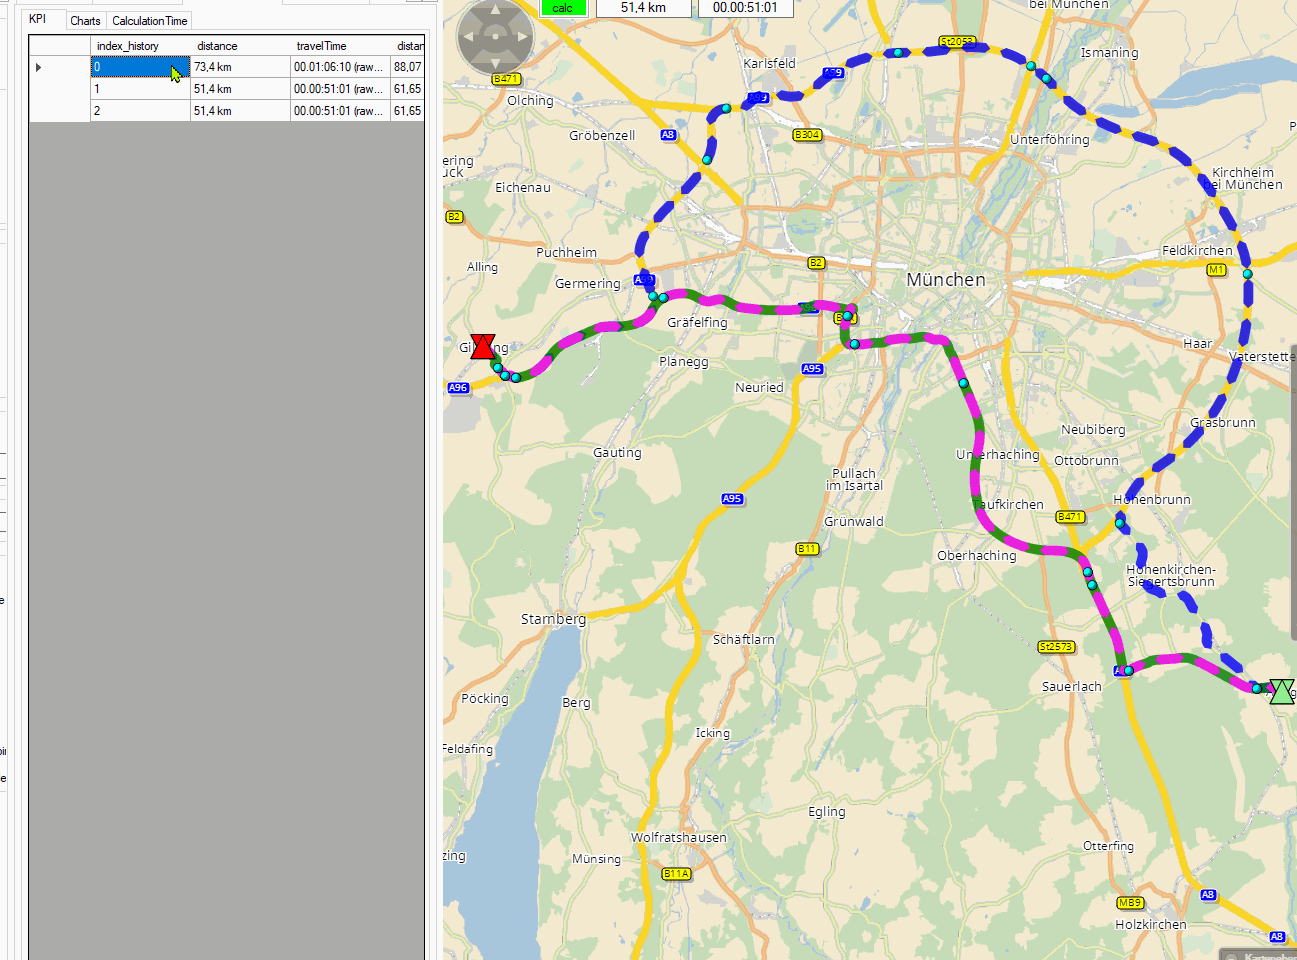This screenshot has width=1297, height=960.
Task: Click the B471 road shield near Olching
Action: [x=506, y=79]
